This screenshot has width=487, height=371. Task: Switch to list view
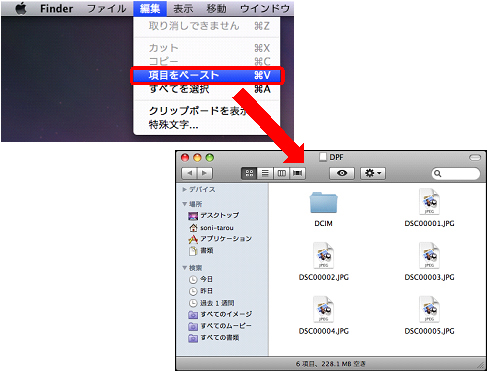[265, 173]
